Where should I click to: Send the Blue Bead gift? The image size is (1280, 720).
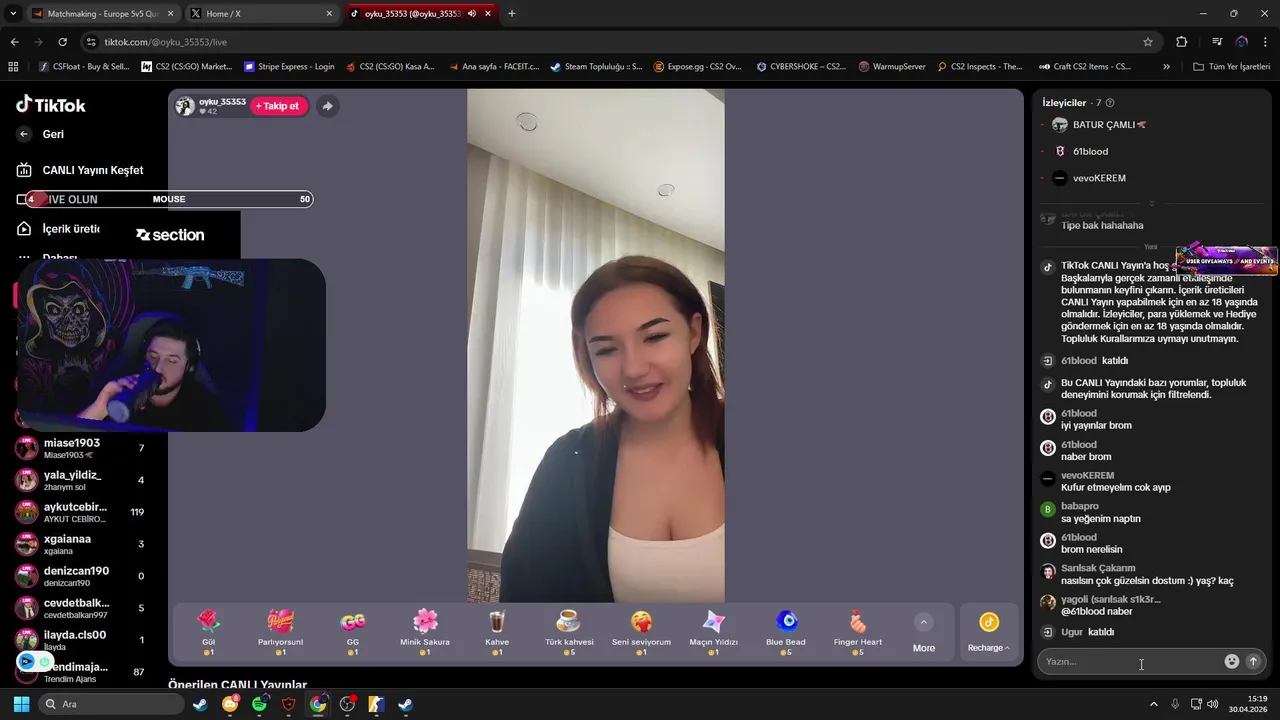[x=786, y=632]
